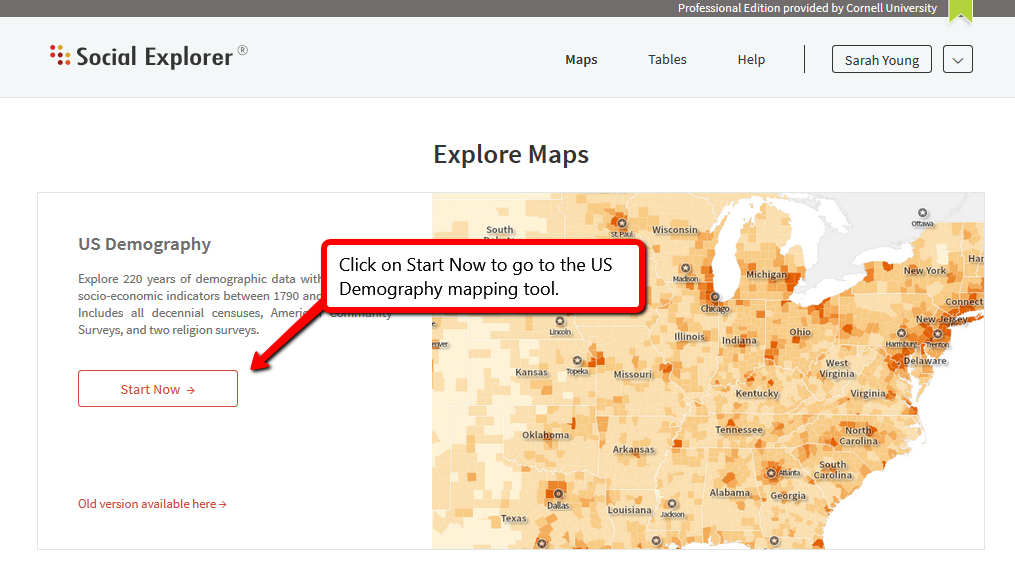The height and width of the screenshot is (564, 1015).
Task: Click the Ottawa city marker on map
Action: (922, 213)
